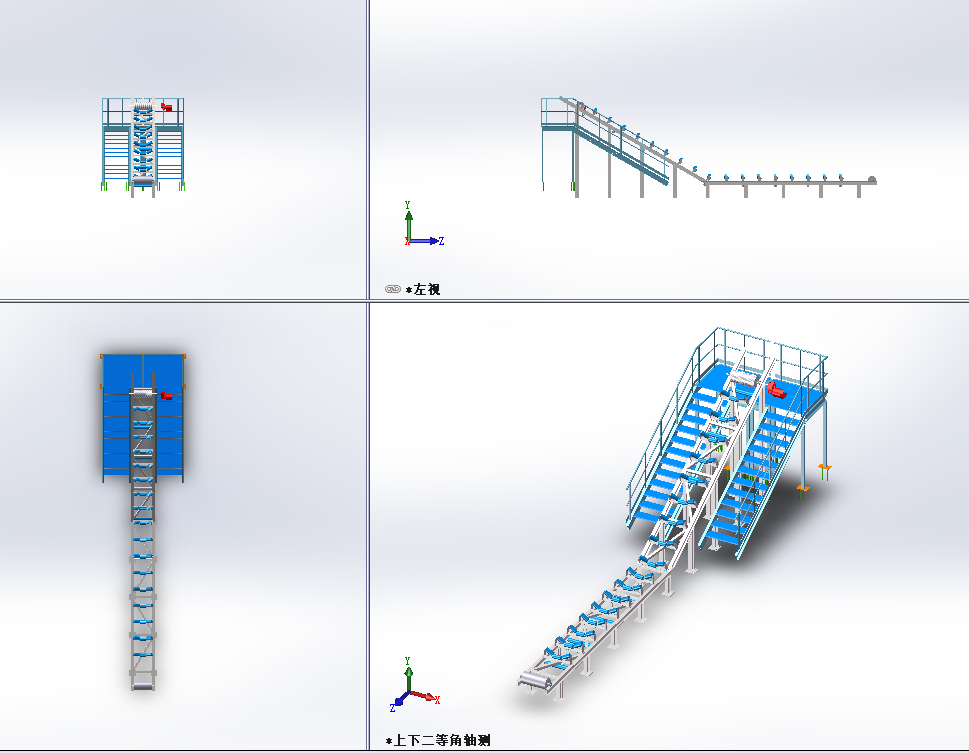Click the XYZ triad in the 左视 viewport
The image size is (969, 753).
click(x=423, y=224)
